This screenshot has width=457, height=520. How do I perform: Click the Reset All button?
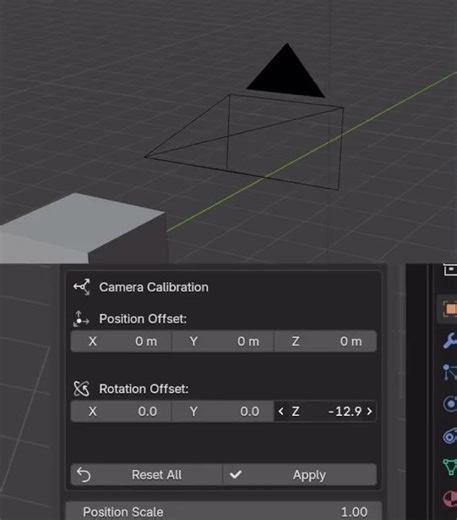coord(146,475)
